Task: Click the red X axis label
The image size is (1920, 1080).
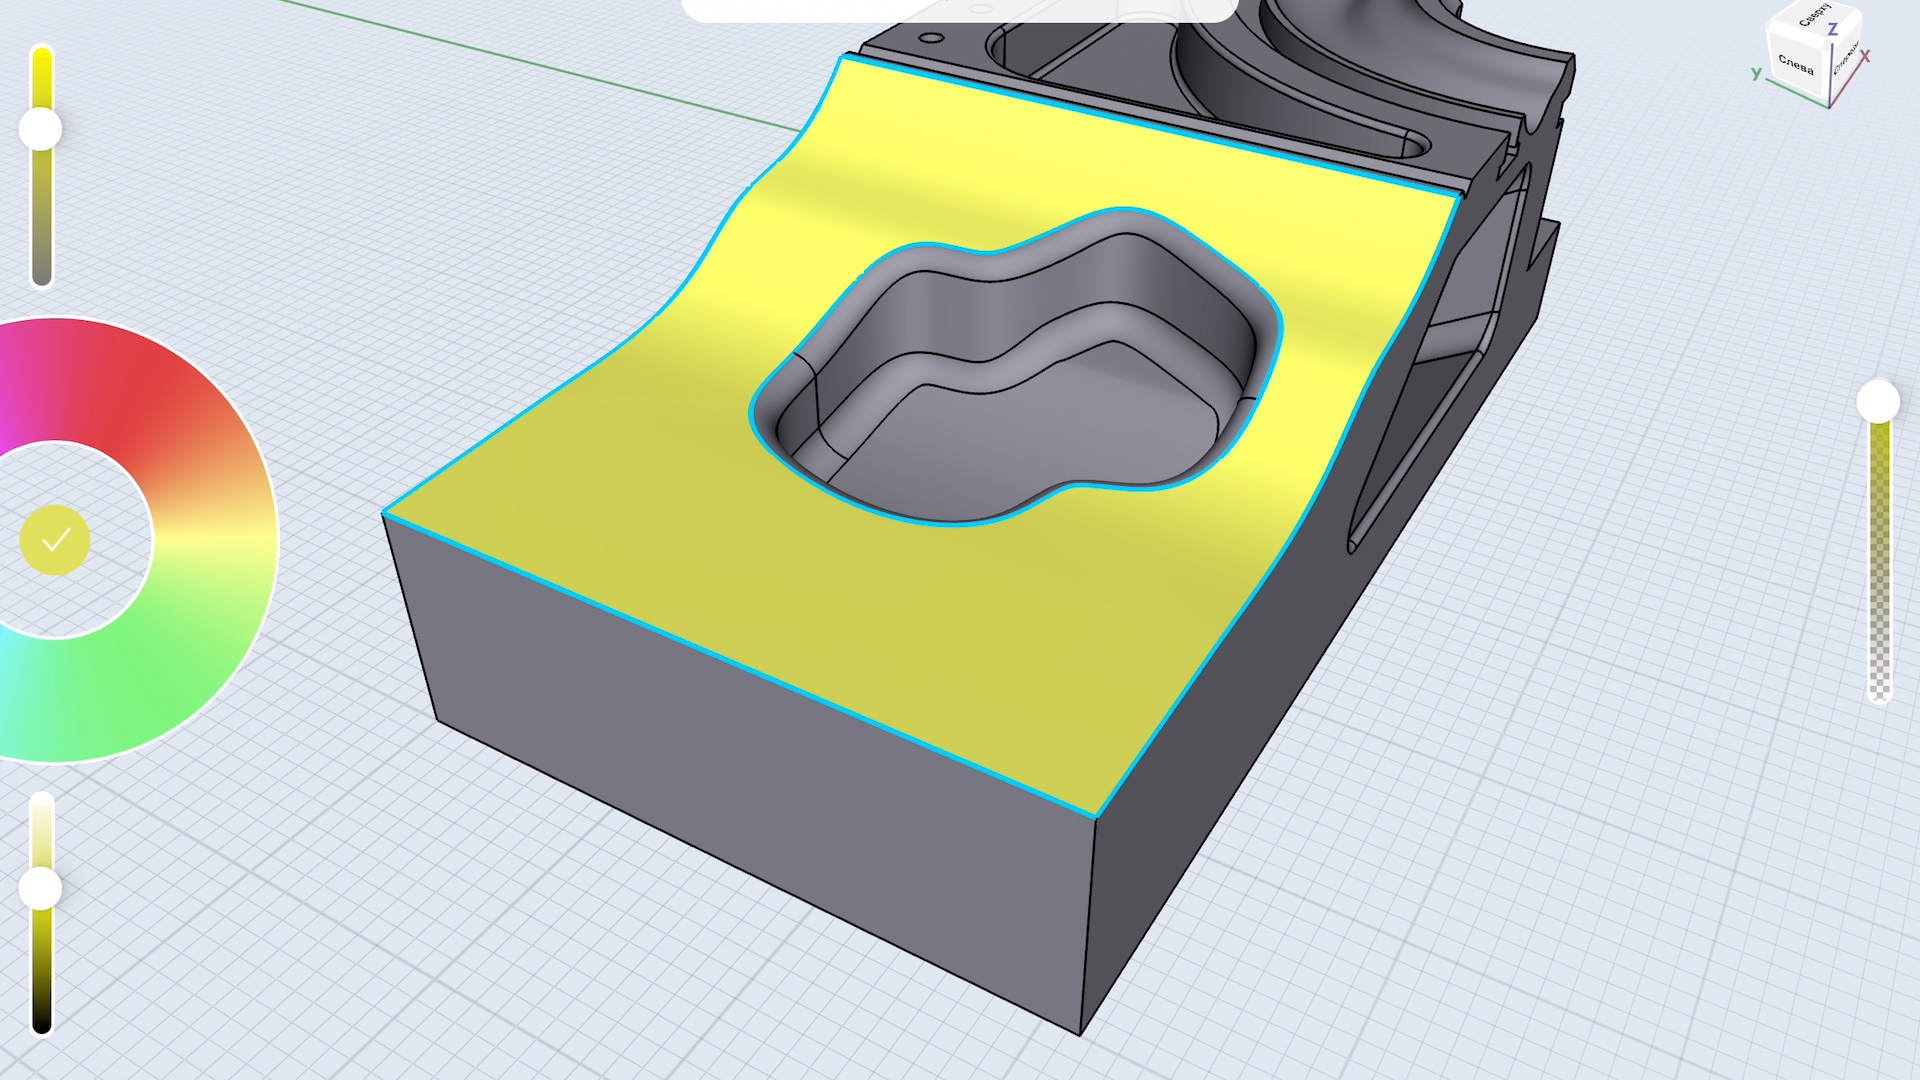Action: [1865, 57]
